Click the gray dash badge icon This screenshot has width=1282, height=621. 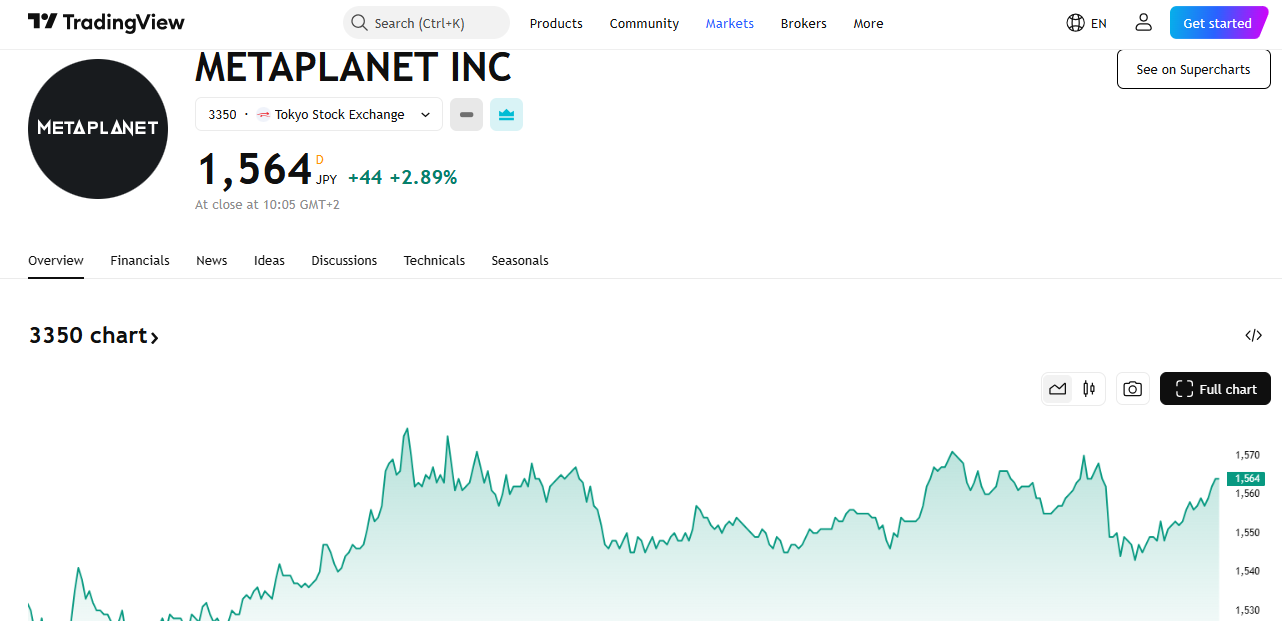pos(466,115)
